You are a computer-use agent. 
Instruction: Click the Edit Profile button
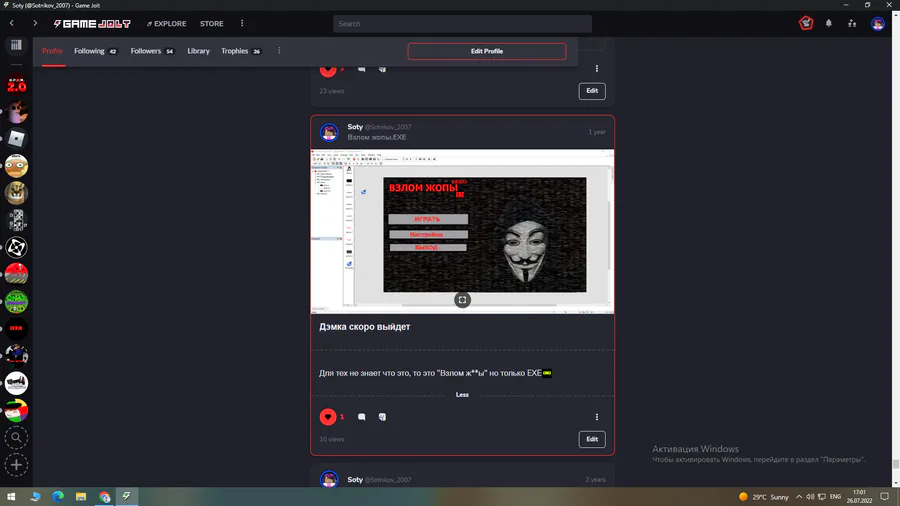point(487,51)
